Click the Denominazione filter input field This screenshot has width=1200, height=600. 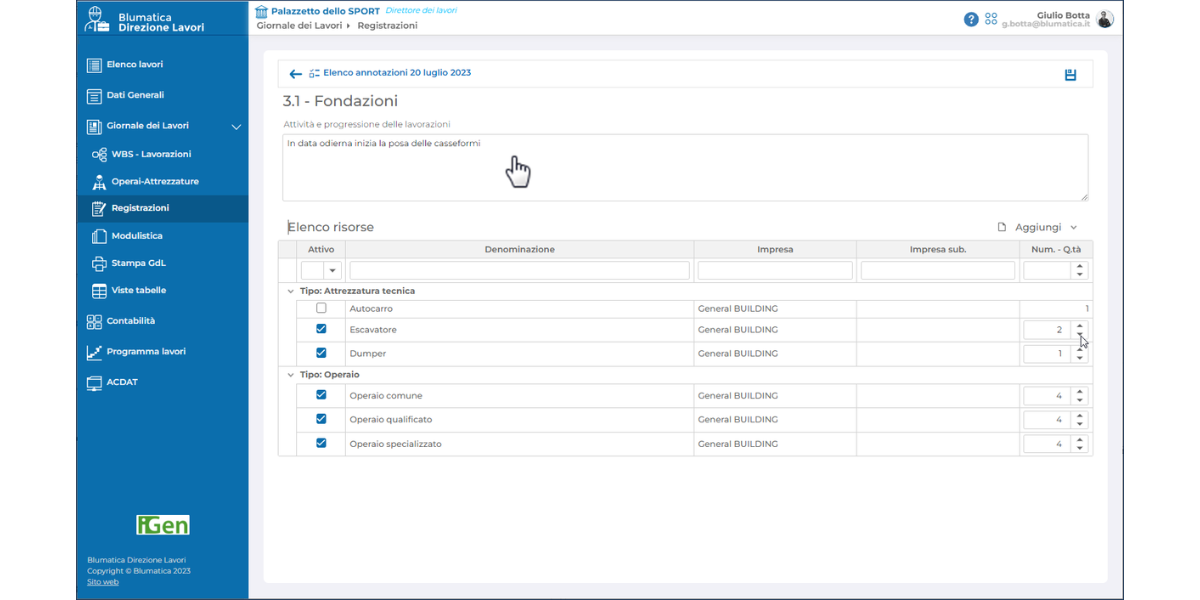[x=519, y=271]
